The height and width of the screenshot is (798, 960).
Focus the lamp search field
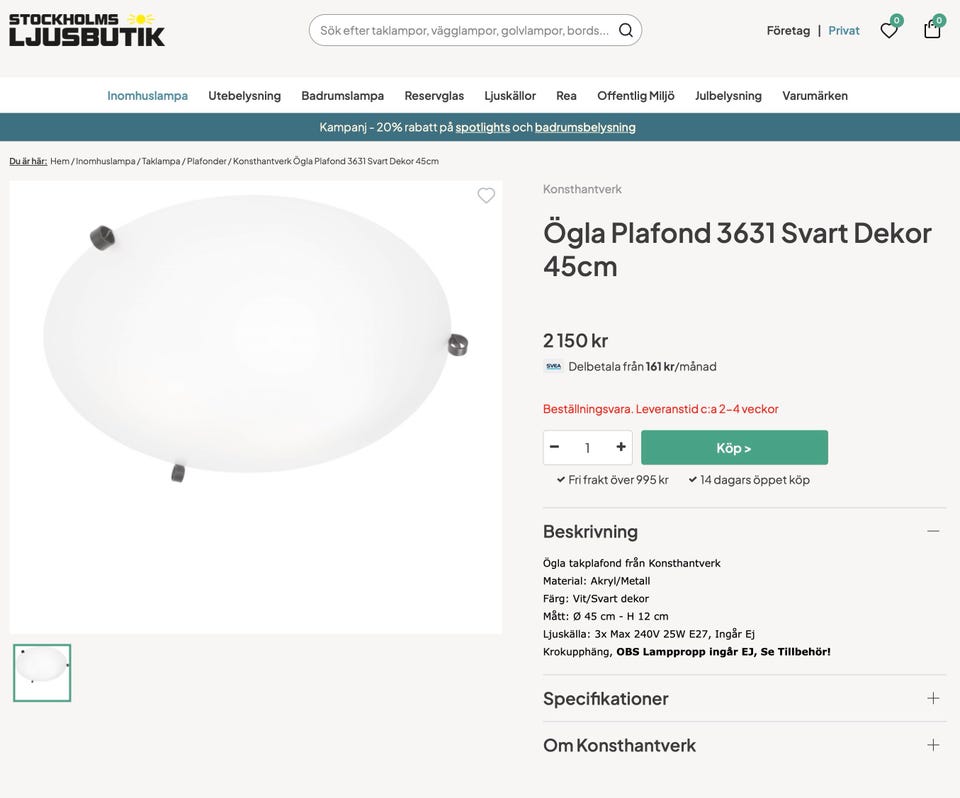464,30
